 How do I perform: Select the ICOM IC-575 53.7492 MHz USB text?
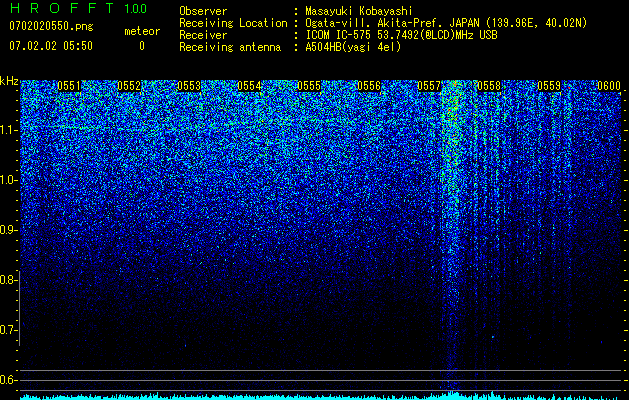pyautogui.click(x=401, y=35)
